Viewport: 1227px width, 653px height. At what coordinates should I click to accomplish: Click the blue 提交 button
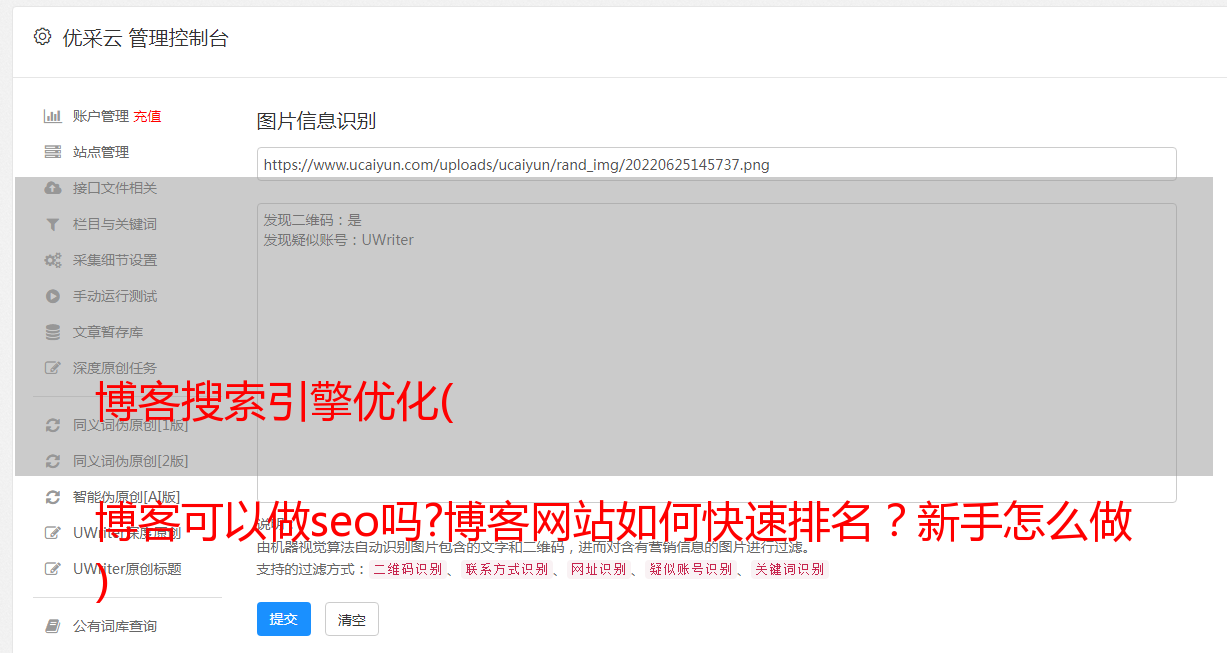pyautogui.click(x=284, y=619)
